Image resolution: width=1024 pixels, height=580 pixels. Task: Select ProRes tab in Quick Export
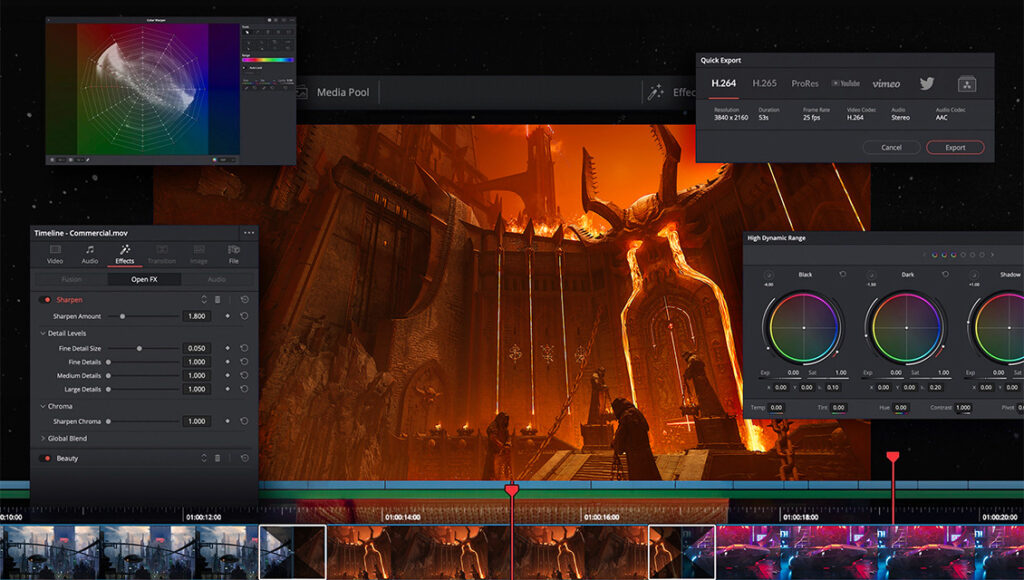(805, 84)
